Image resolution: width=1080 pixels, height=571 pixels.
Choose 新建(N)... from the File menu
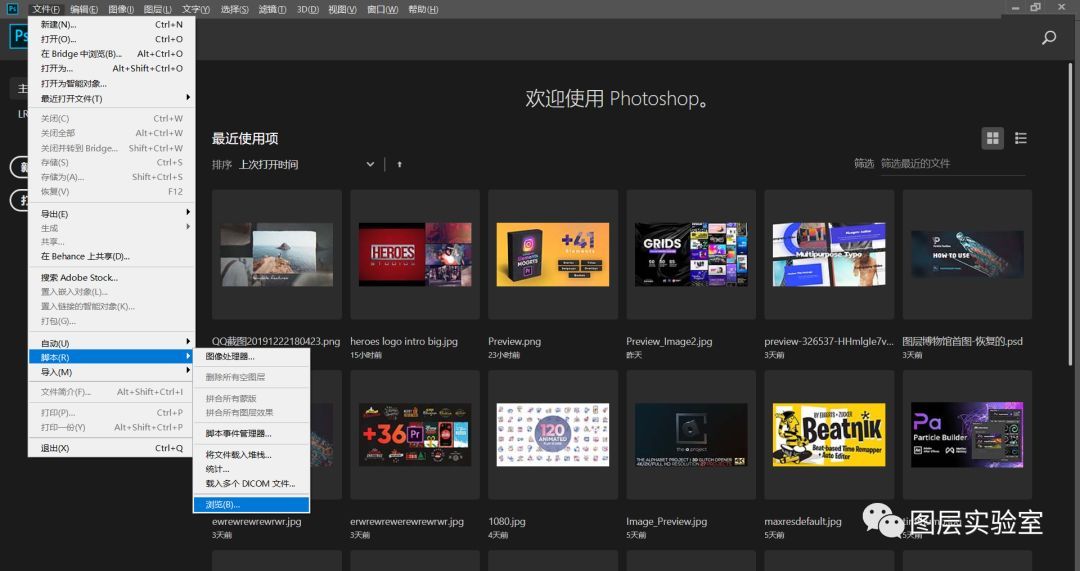(110, 24)
